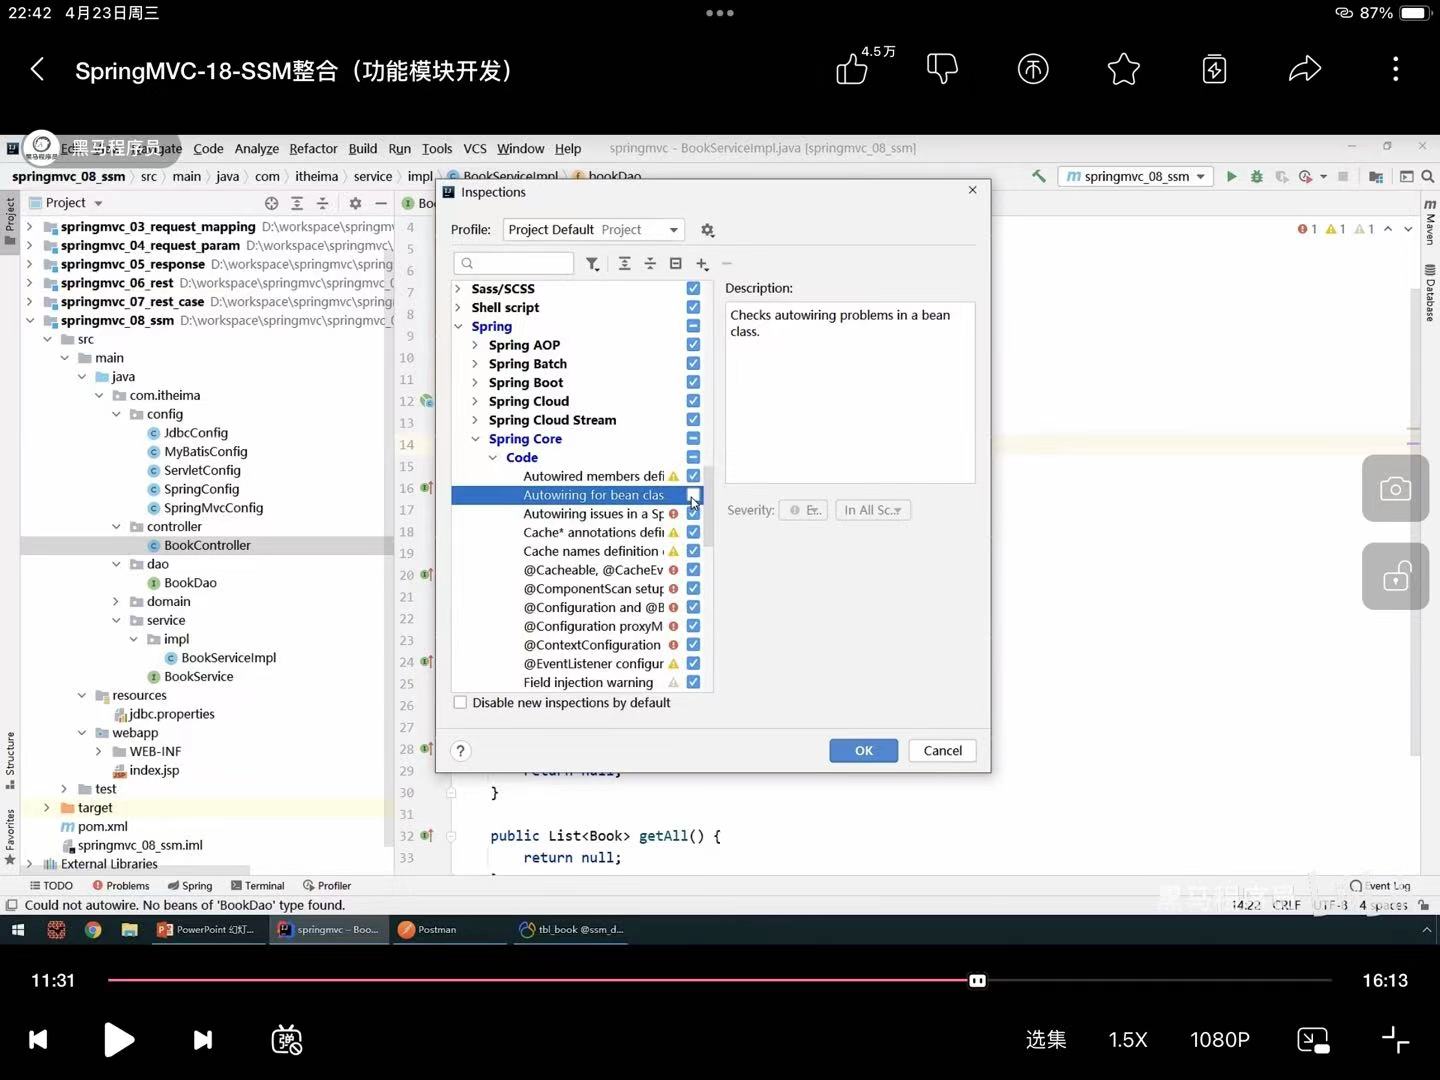Open Project panel settings gear
Screen dimensions: 1440x1080
[x=355, y=203]
